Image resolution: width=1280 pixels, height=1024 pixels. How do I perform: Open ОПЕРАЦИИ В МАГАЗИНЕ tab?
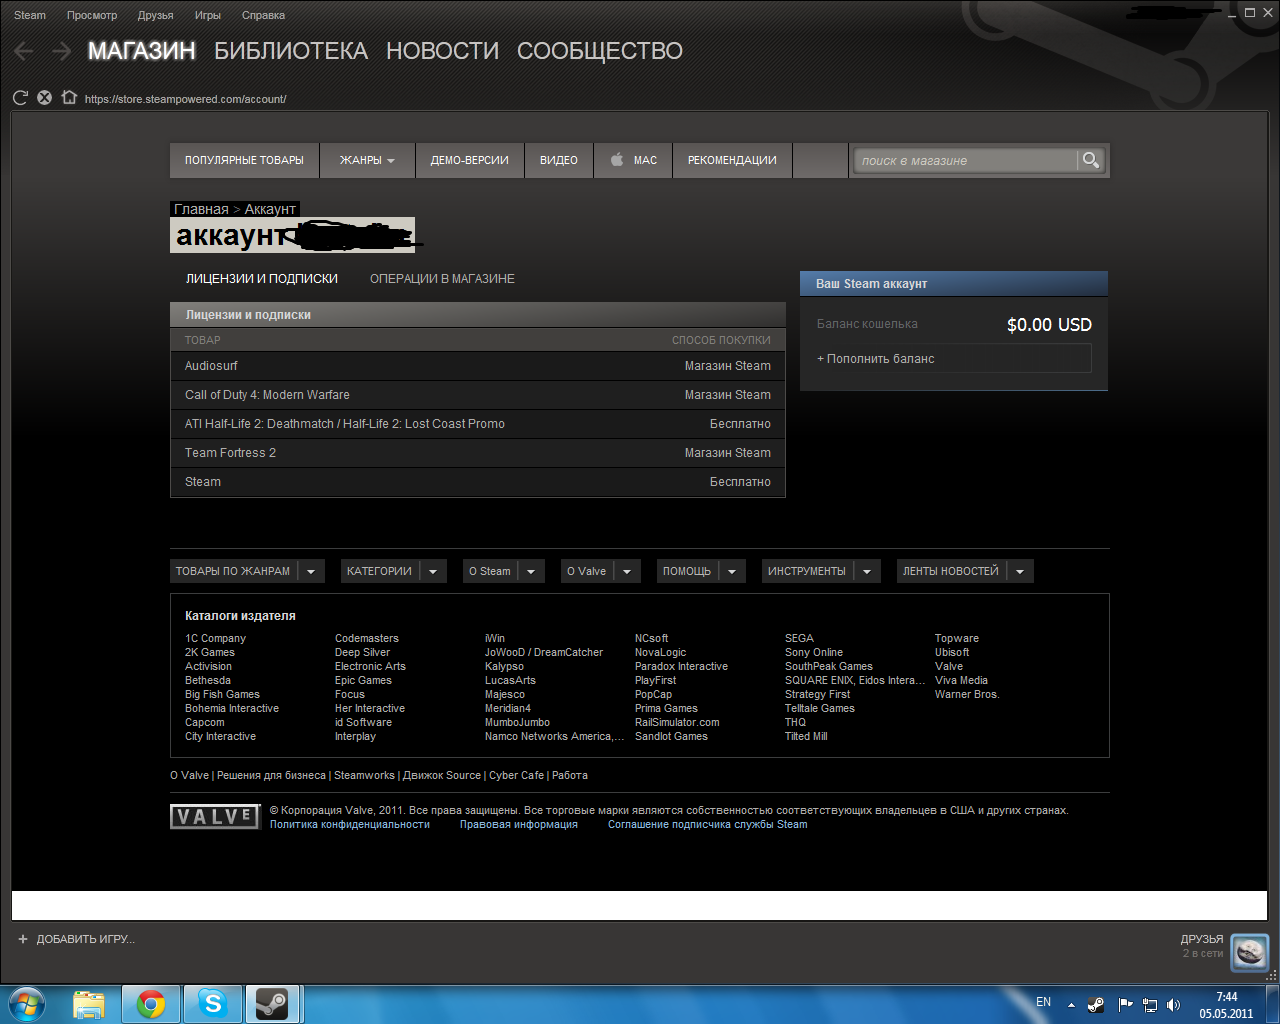(x=442, y=279)
